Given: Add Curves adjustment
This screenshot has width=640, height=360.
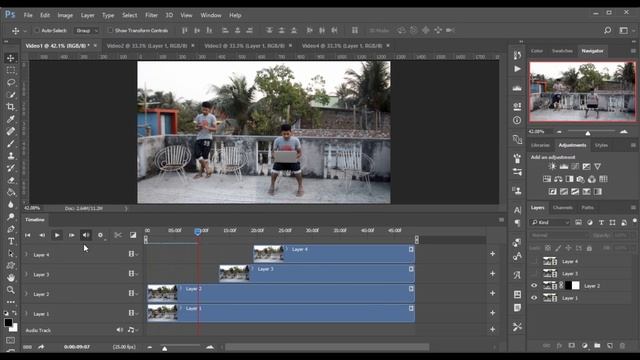Looking at the screenshot, I should (575, 167).
